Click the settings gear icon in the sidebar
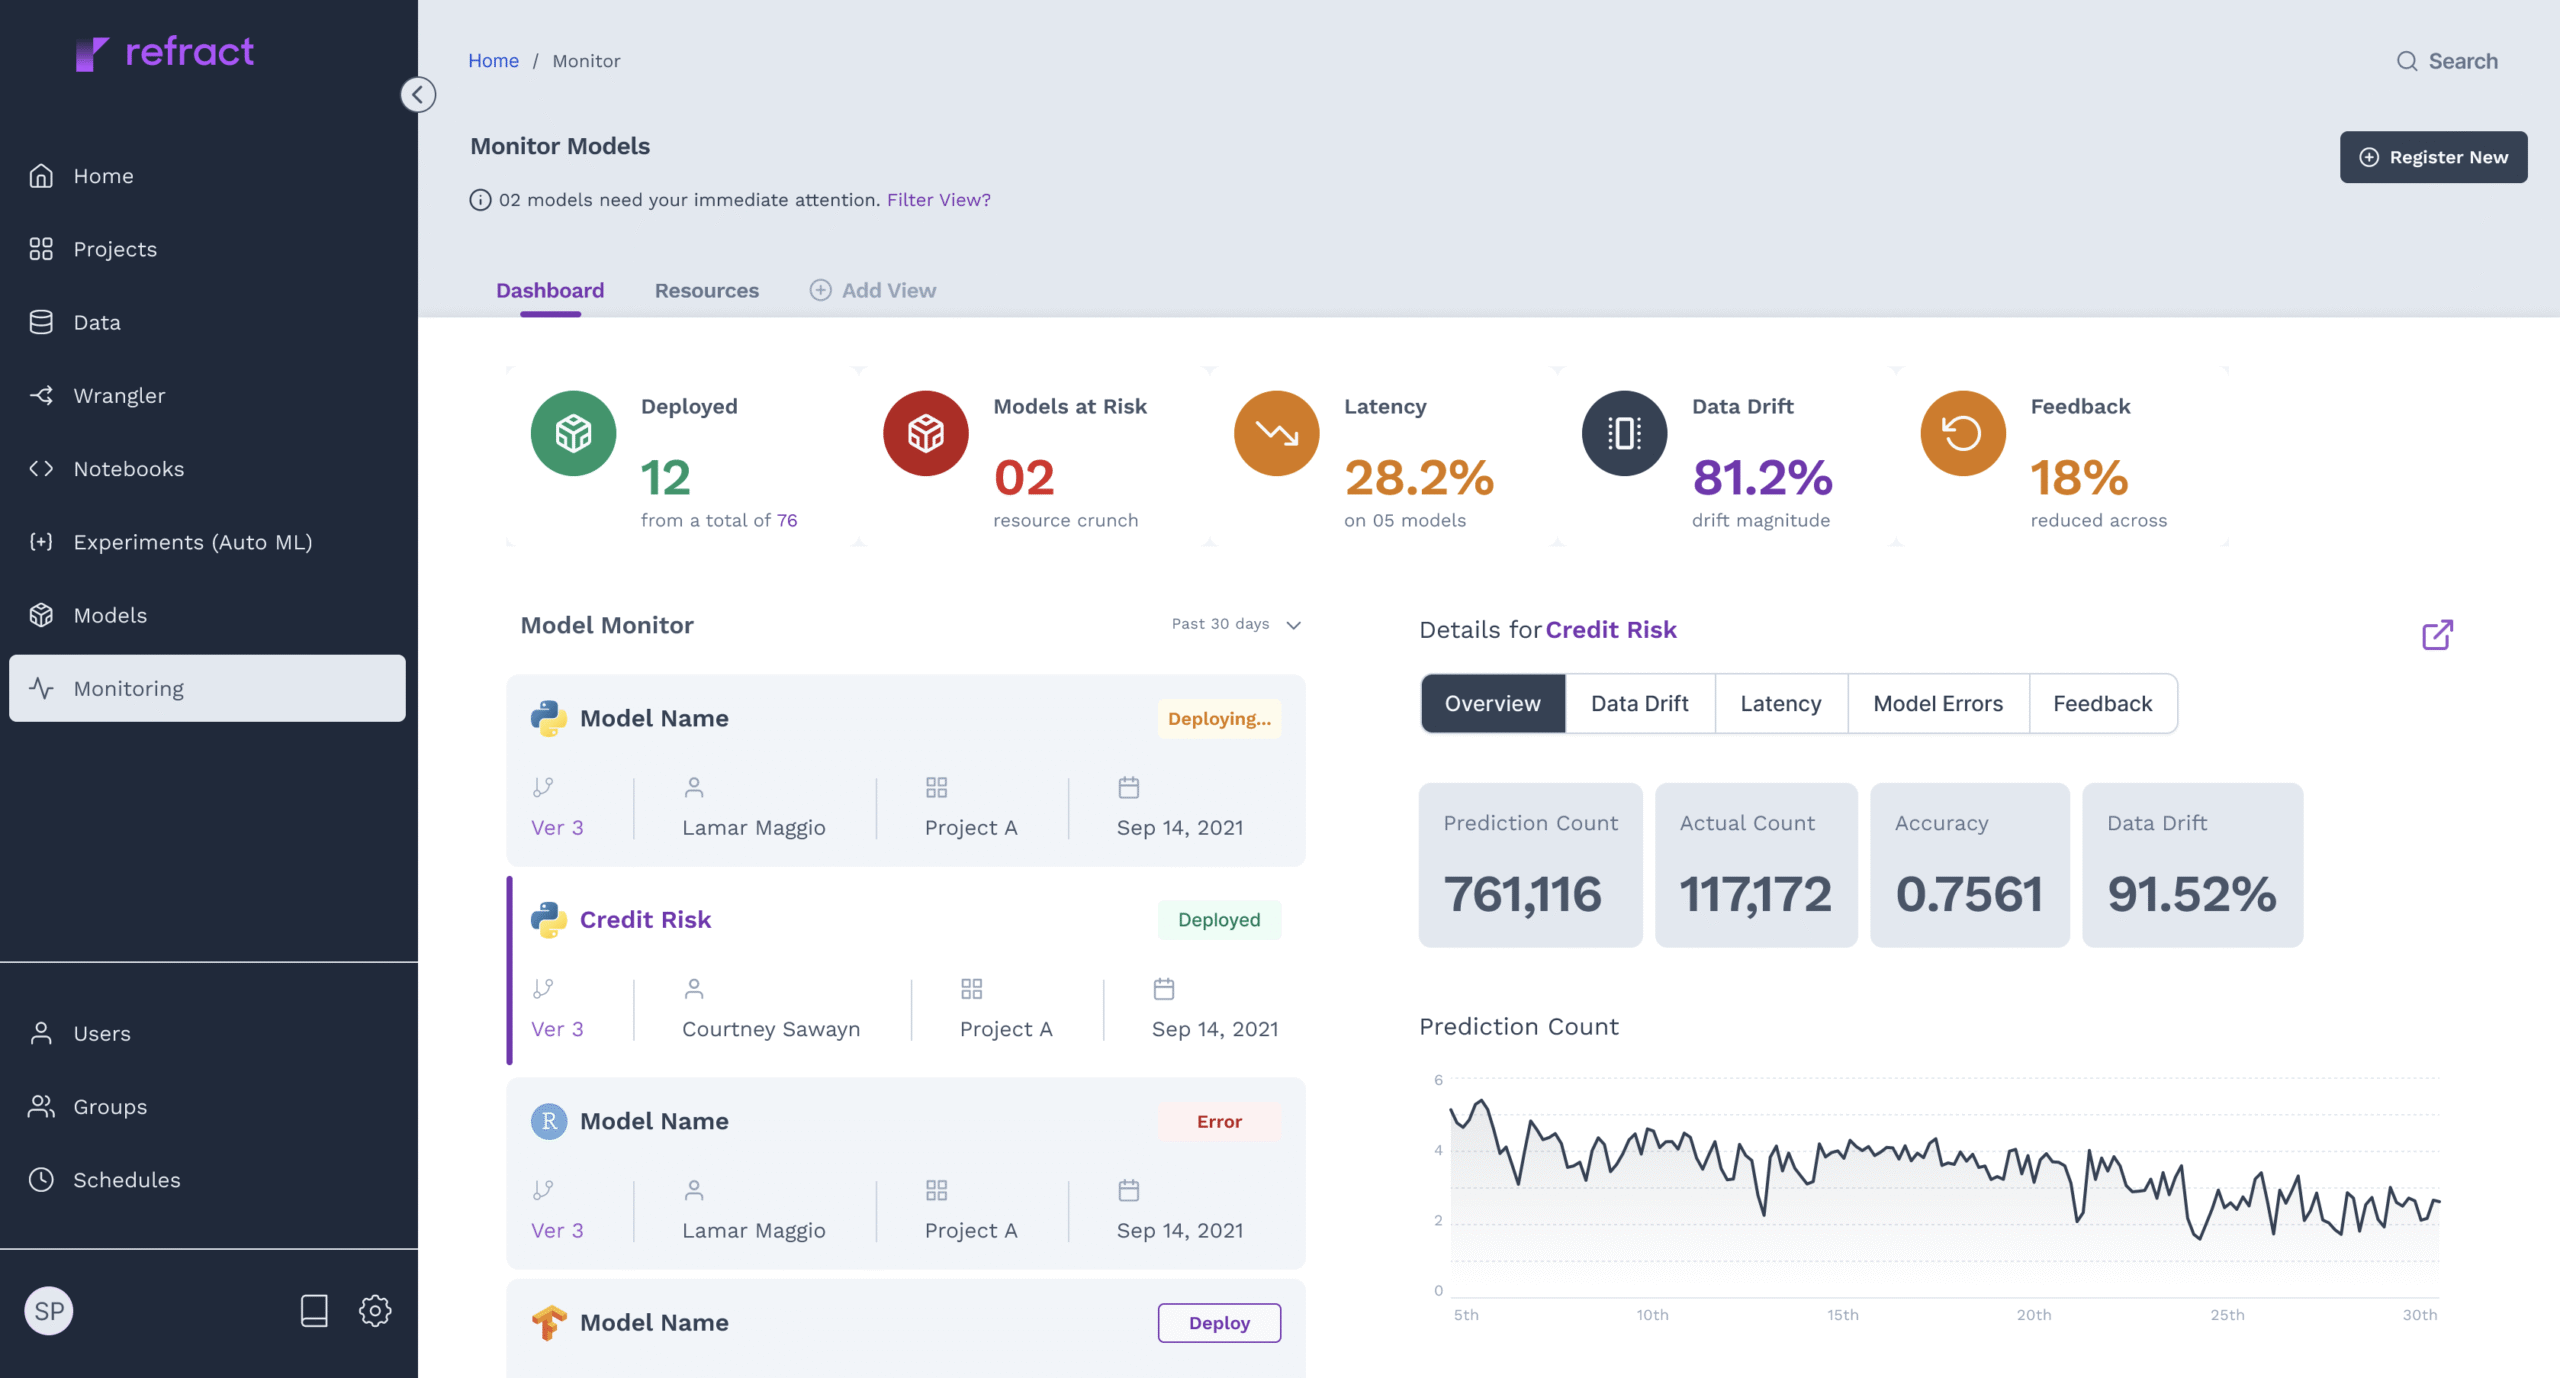The width and height of the screenshot is (2560, 1378). coord(375,1310)
